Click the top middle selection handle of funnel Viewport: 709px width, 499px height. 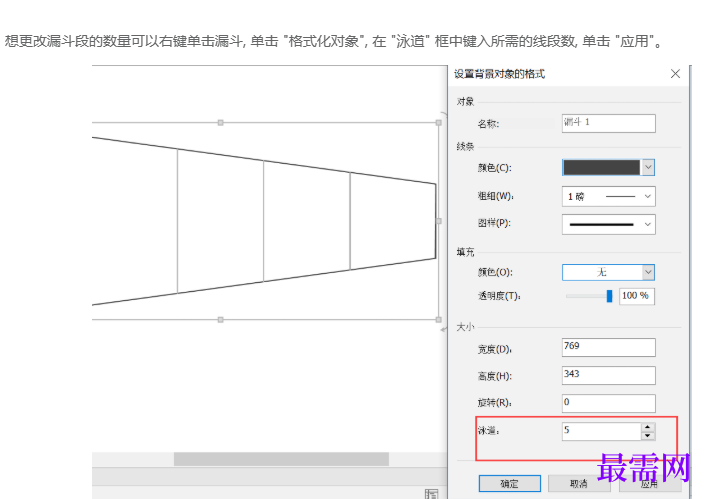pyautogui.click(x=221, y=122)
